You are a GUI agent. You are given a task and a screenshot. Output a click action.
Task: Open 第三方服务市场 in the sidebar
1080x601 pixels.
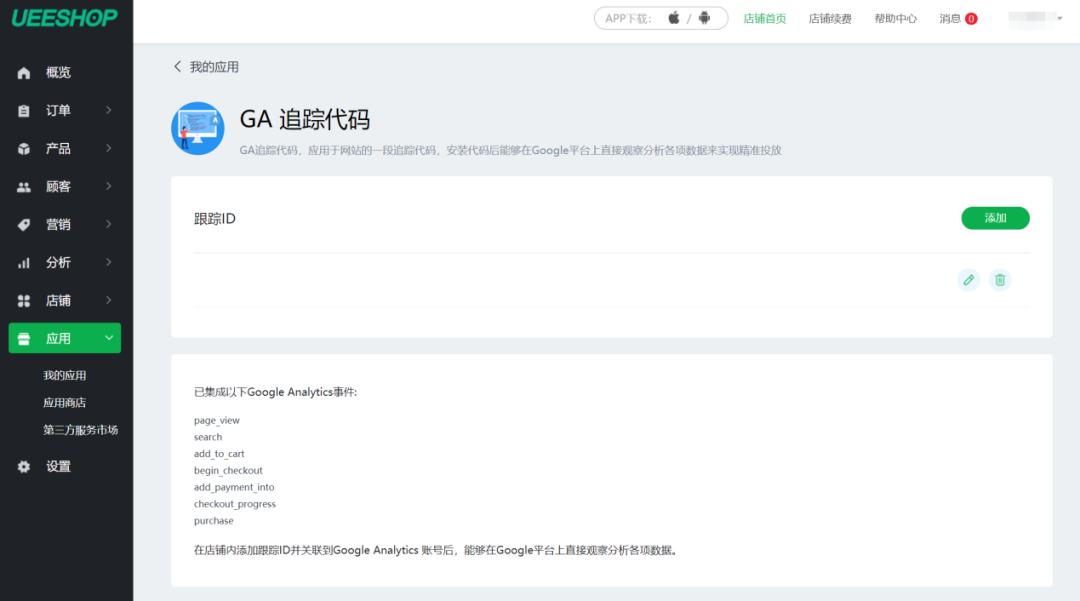pyautogui.click(x=81, y=430)
